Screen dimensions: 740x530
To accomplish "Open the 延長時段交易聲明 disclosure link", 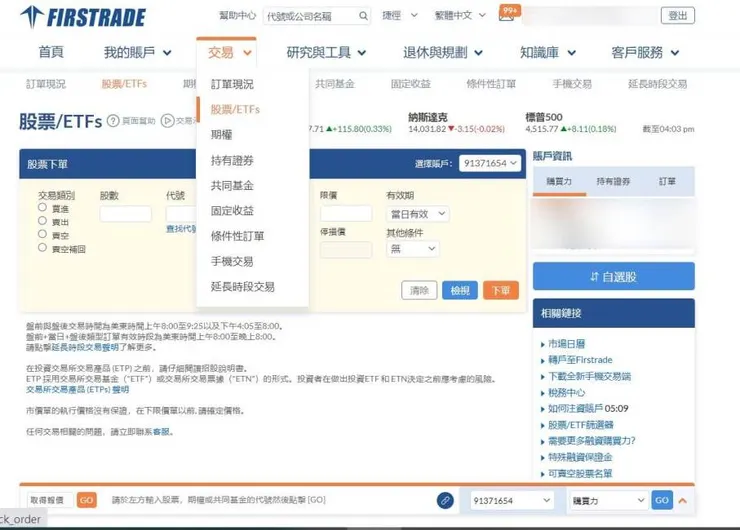I will 85,347.
